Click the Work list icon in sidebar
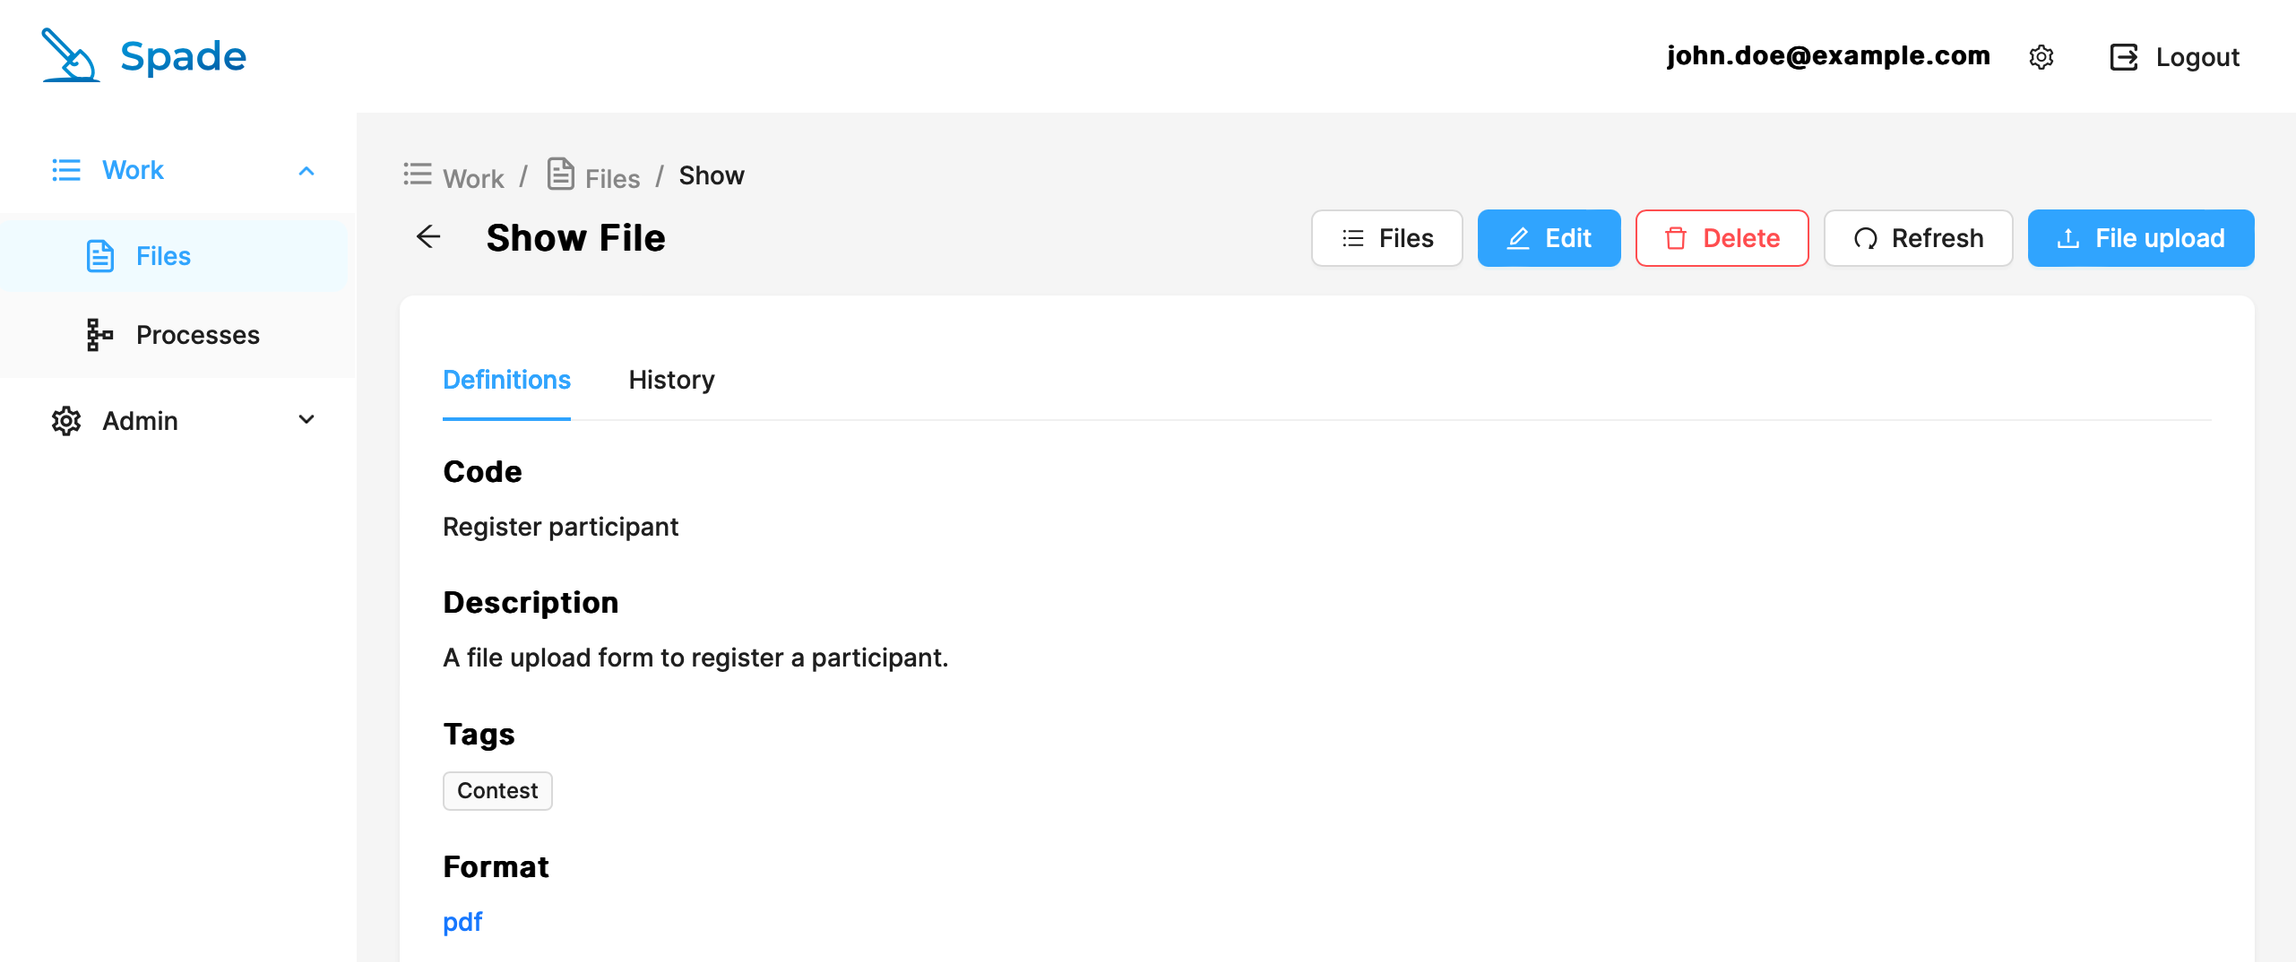This screenshot has width=2296, height=962. [x=66, y=170]
